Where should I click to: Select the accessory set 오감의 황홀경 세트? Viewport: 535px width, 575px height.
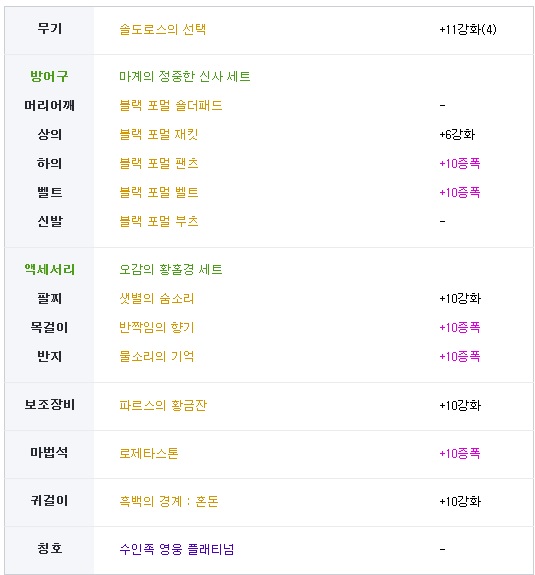point(171,270)
